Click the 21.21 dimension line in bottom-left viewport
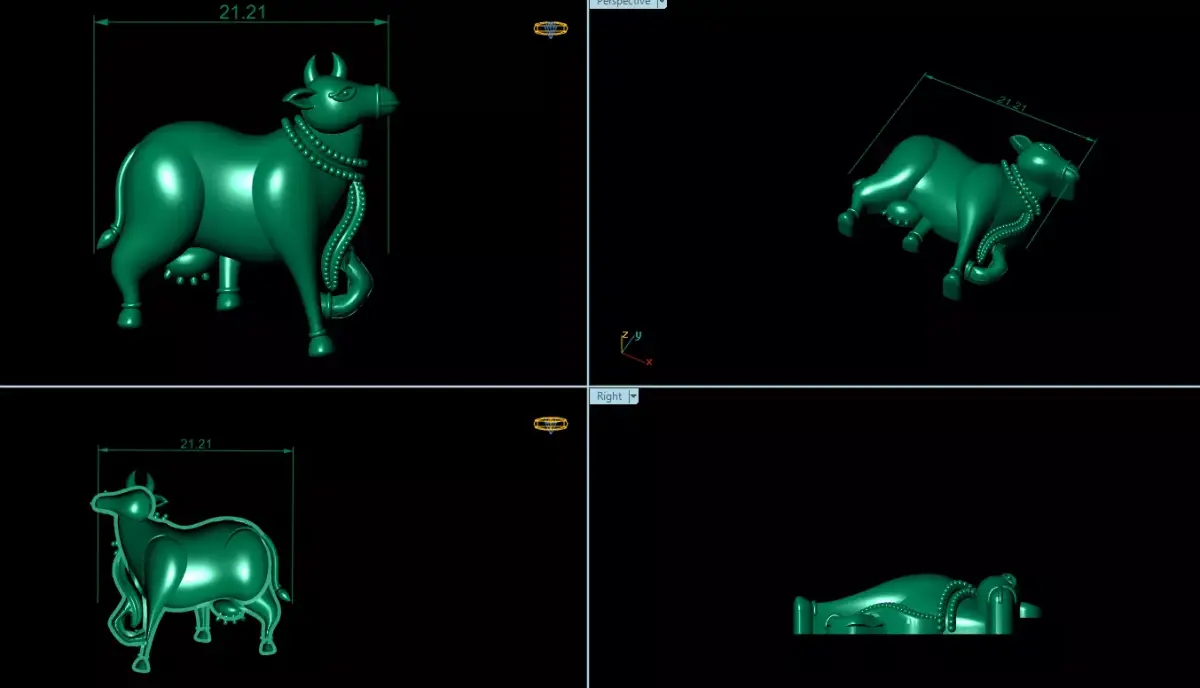 pos(195,443)
